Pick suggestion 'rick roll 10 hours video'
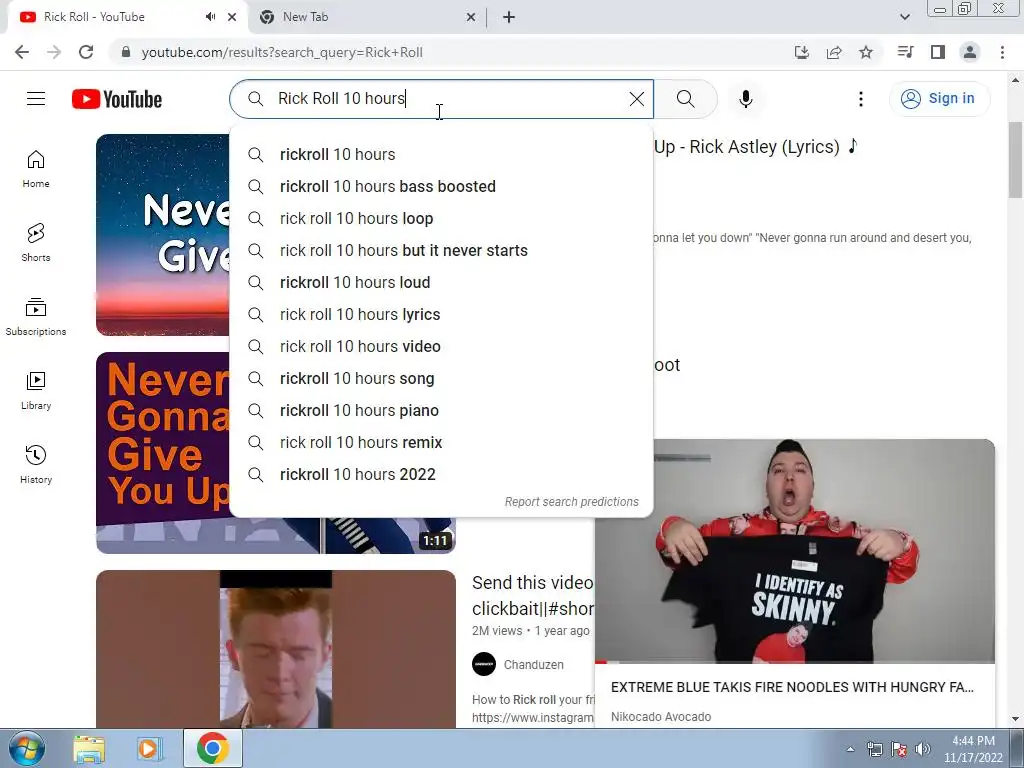 pyautogui.click(x=441, y=347)
